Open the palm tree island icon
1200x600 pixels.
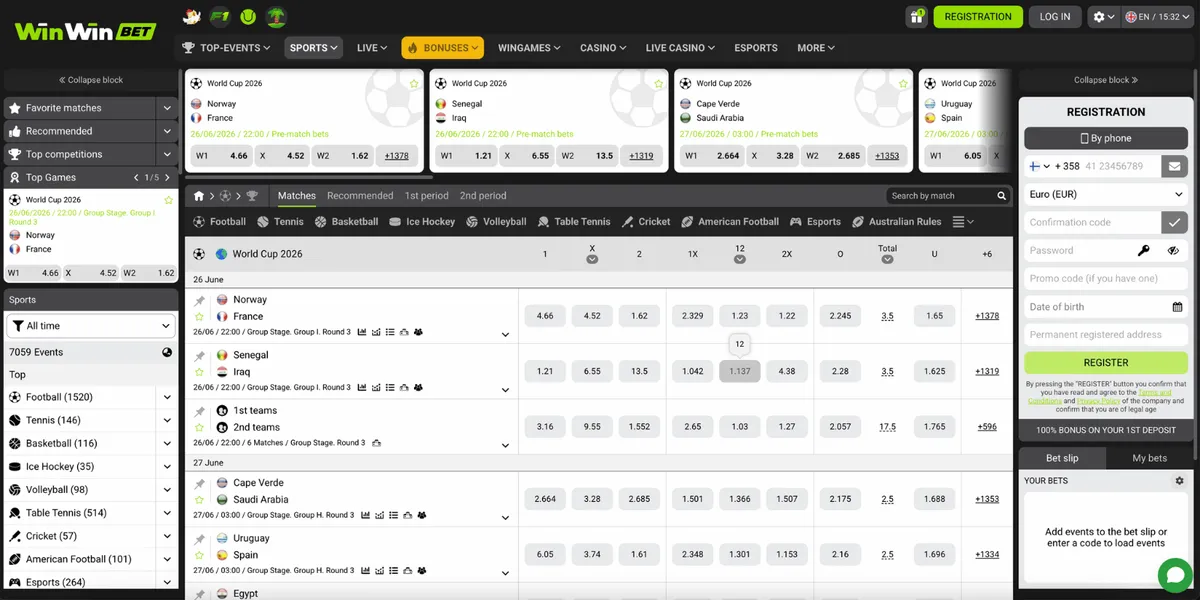(x=277, y=17)
